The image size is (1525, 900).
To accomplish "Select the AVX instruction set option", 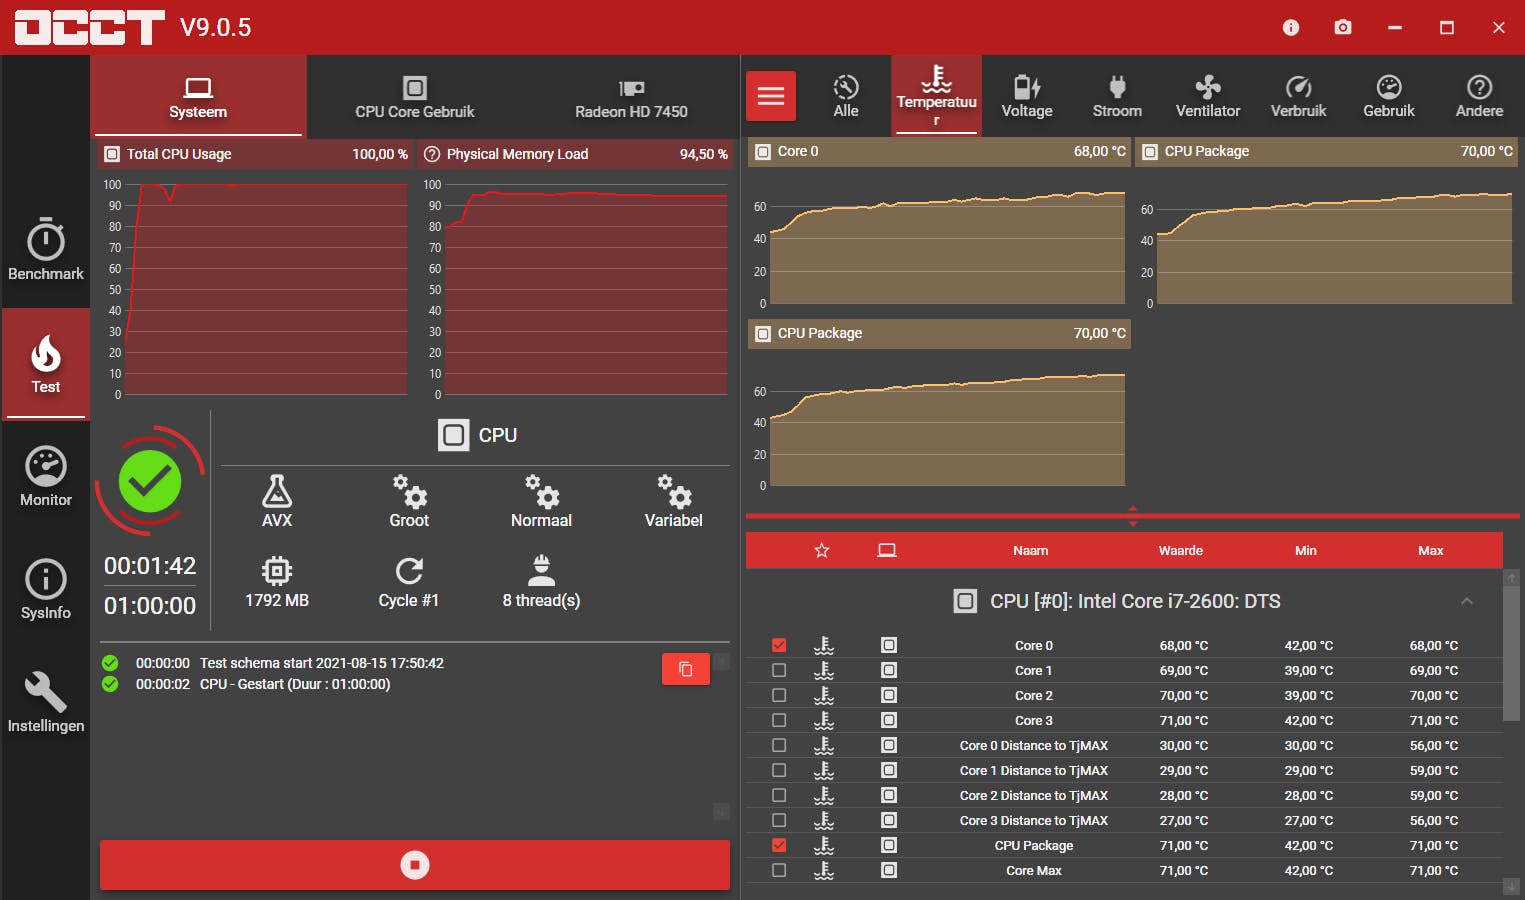I will (x=277, y=501).
